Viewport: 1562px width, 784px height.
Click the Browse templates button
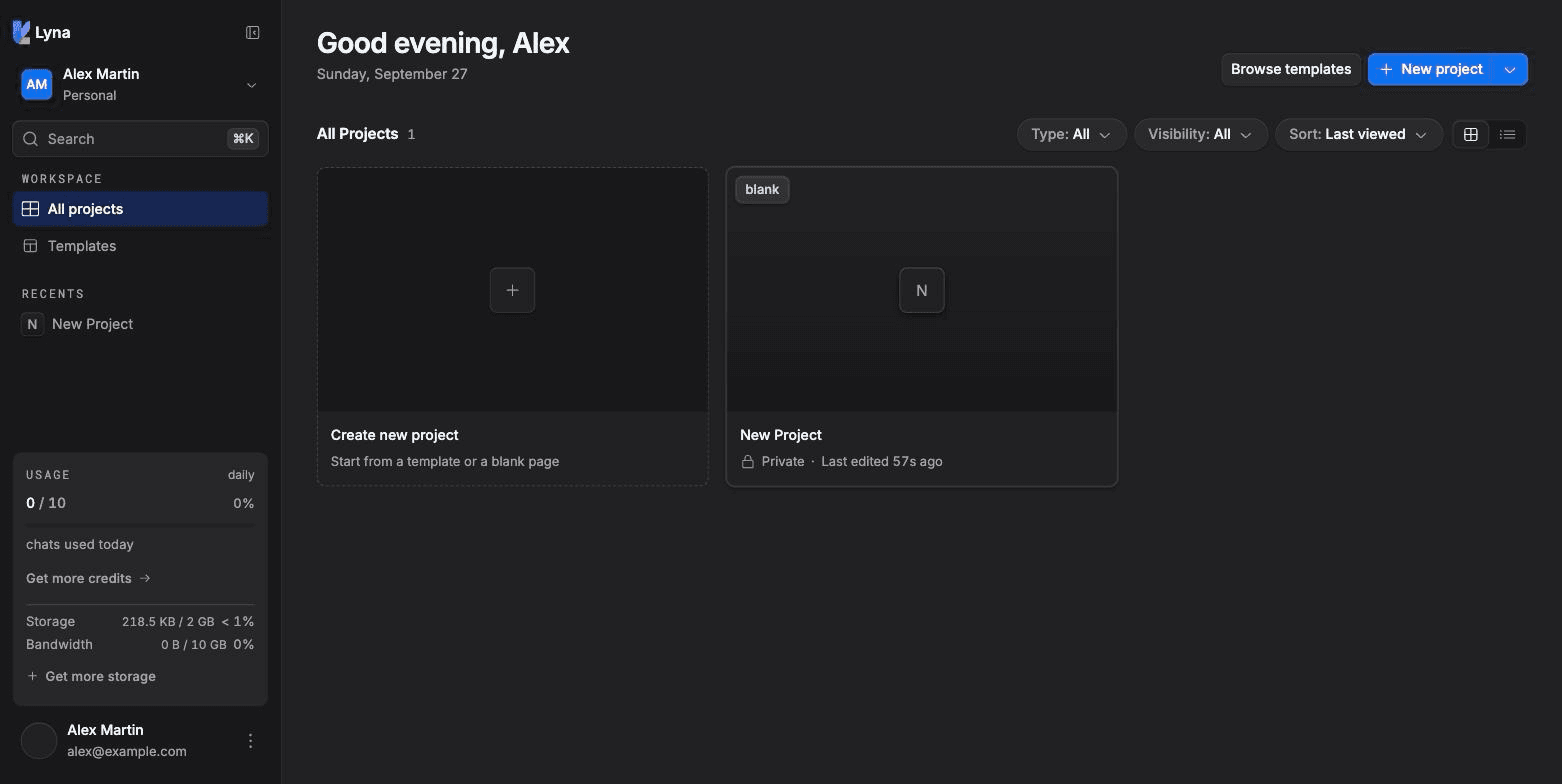[1290, 69]
